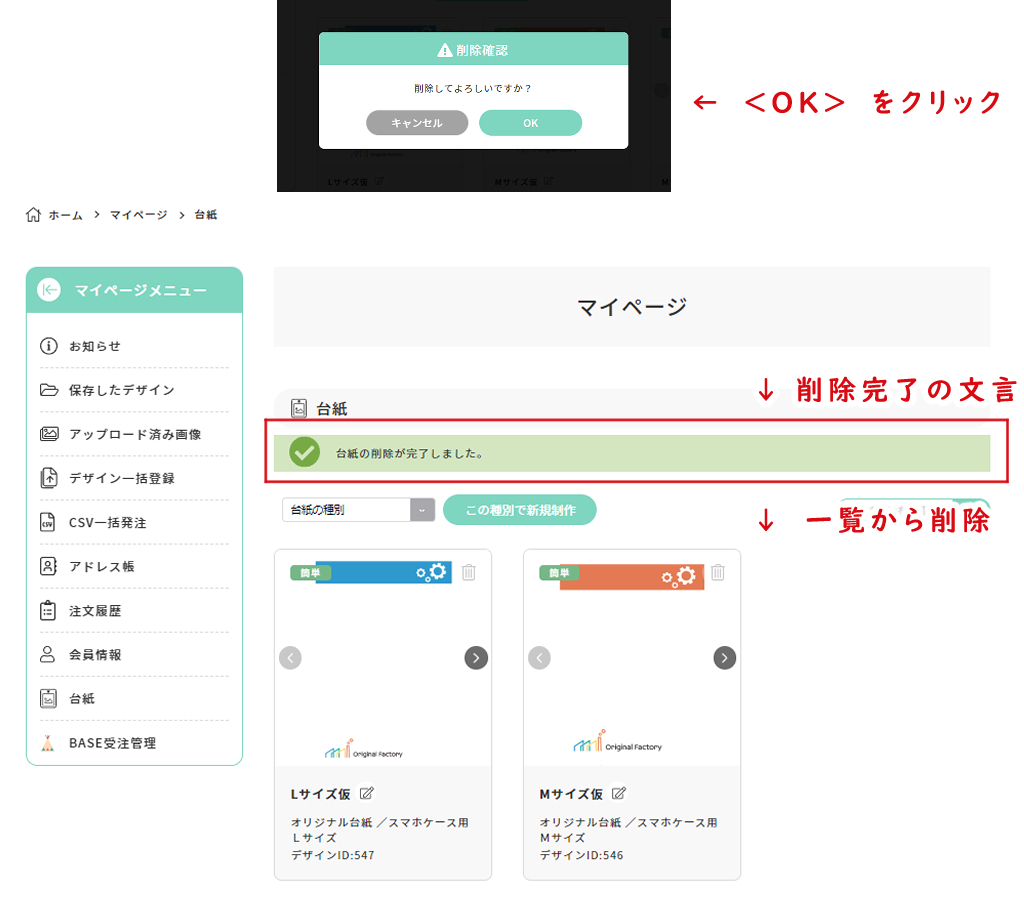The image size is (1024, 900).
Task: Click the collapse arrow in マイページメニュー header
Action: tap(49, 290)
